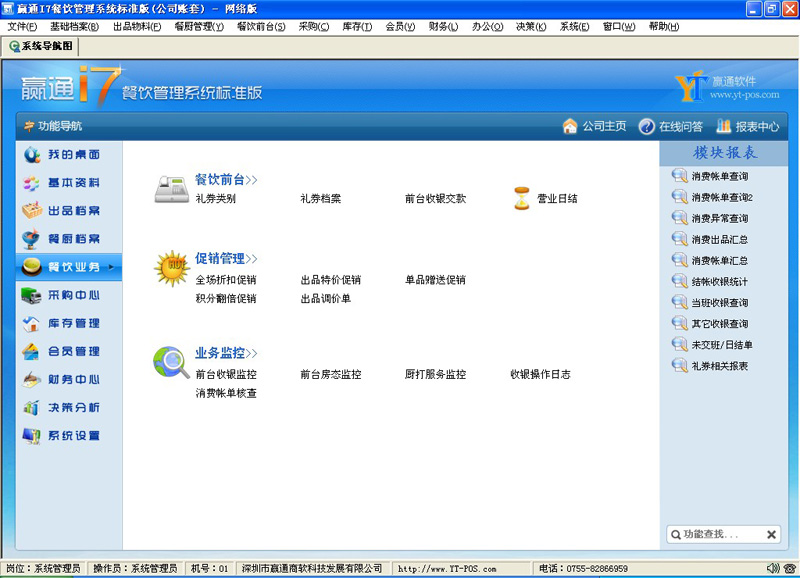The height and width of the screenshot is (578, 800).
Task: Click the 促销管理 sun badge icon
Action: (171, 268)
